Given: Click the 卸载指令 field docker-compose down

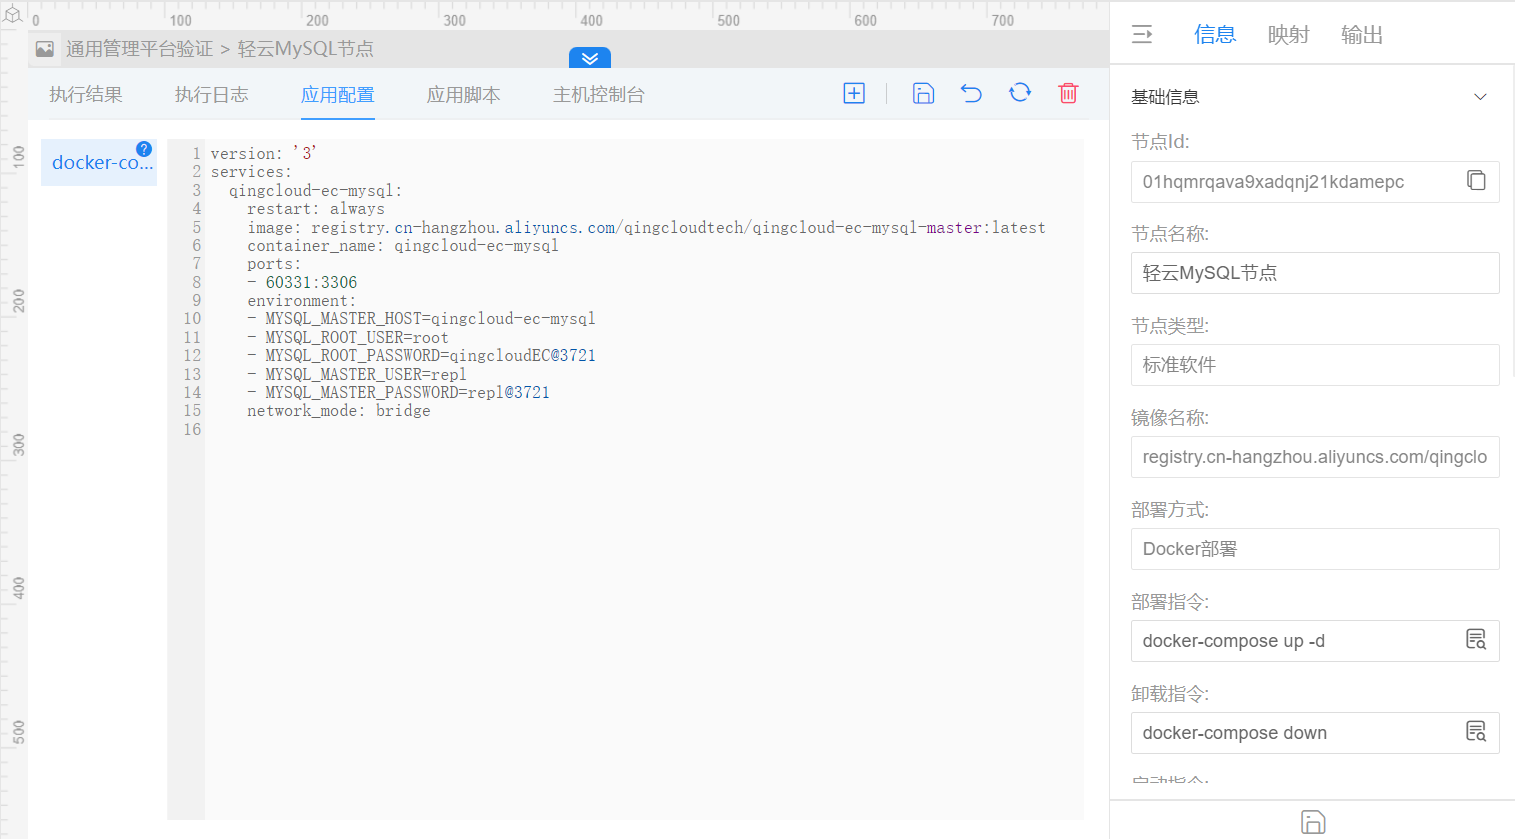Looking at the screenshot, I should (1315, 733).
